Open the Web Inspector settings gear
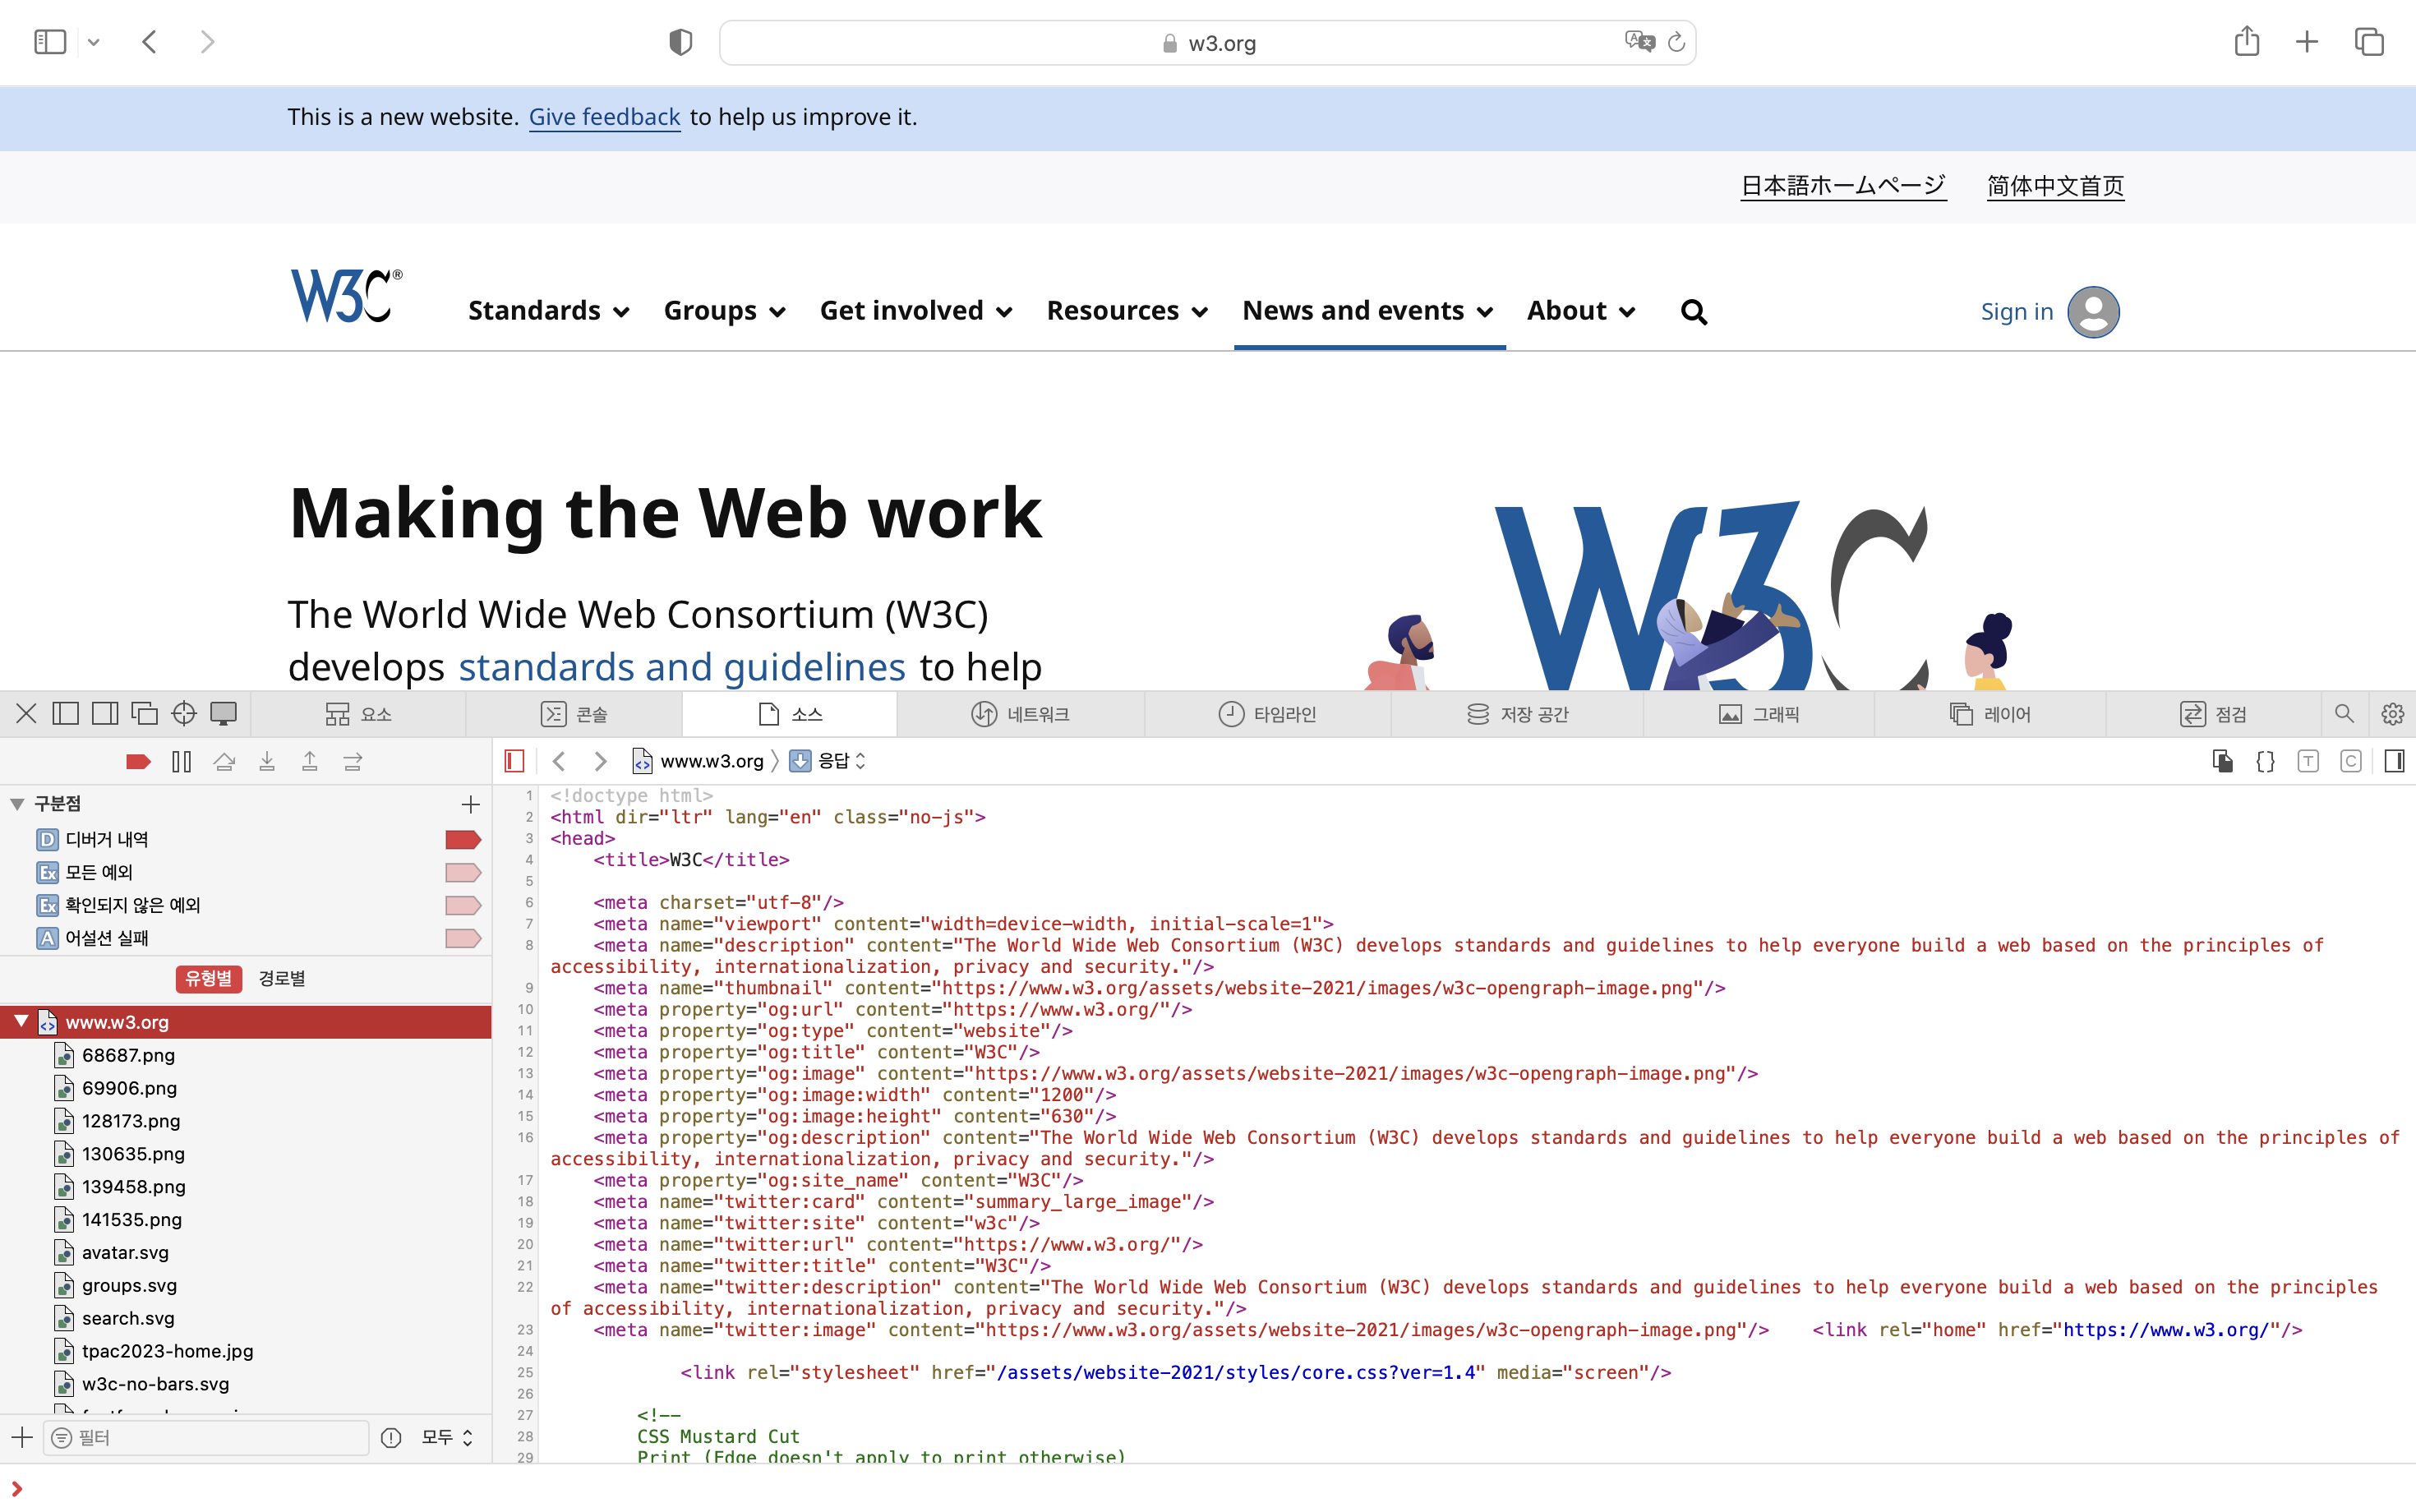The height and width of the screenshot is (1512, 2416). click(x=2392, y=713)
